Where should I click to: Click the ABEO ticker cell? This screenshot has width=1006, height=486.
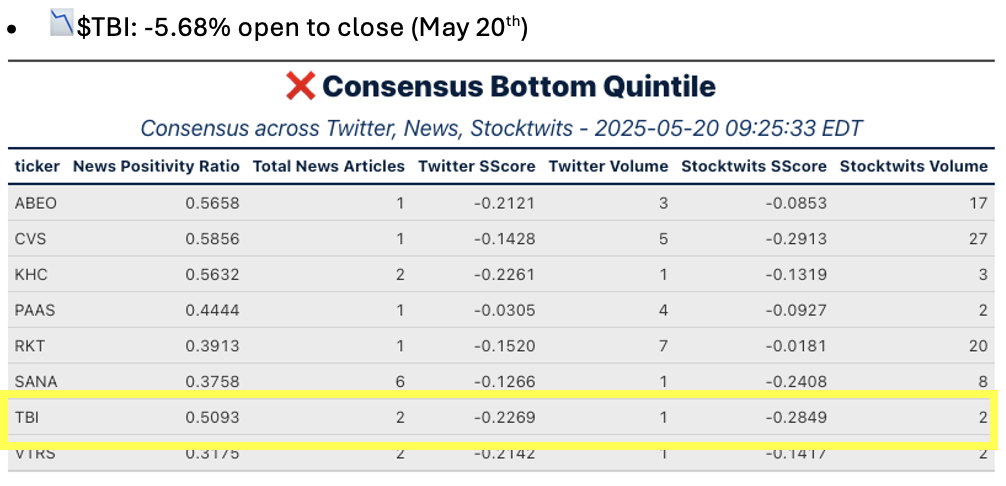pyautogui.click(x=36, y=203)
